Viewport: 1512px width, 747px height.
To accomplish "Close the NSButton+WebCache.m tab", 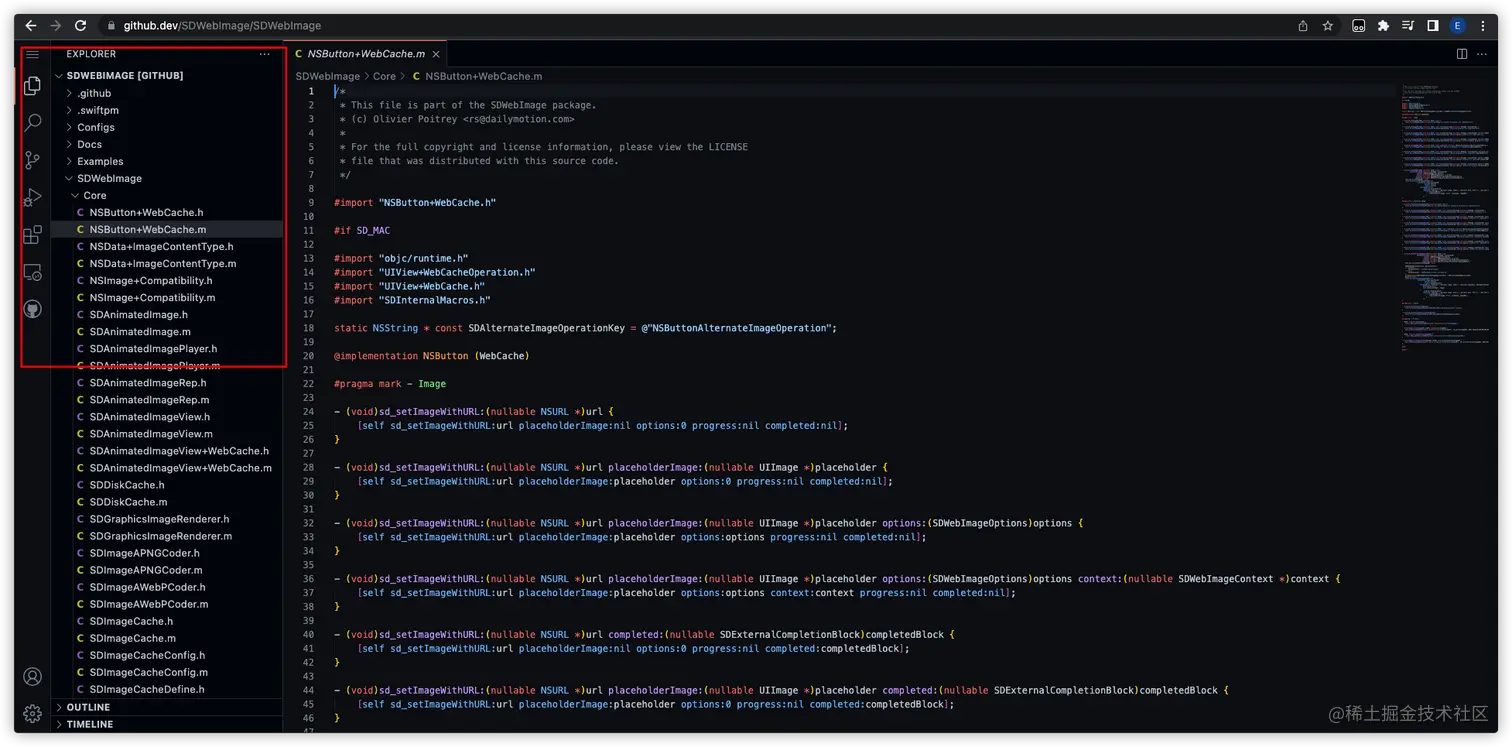I will pos(437,54).
